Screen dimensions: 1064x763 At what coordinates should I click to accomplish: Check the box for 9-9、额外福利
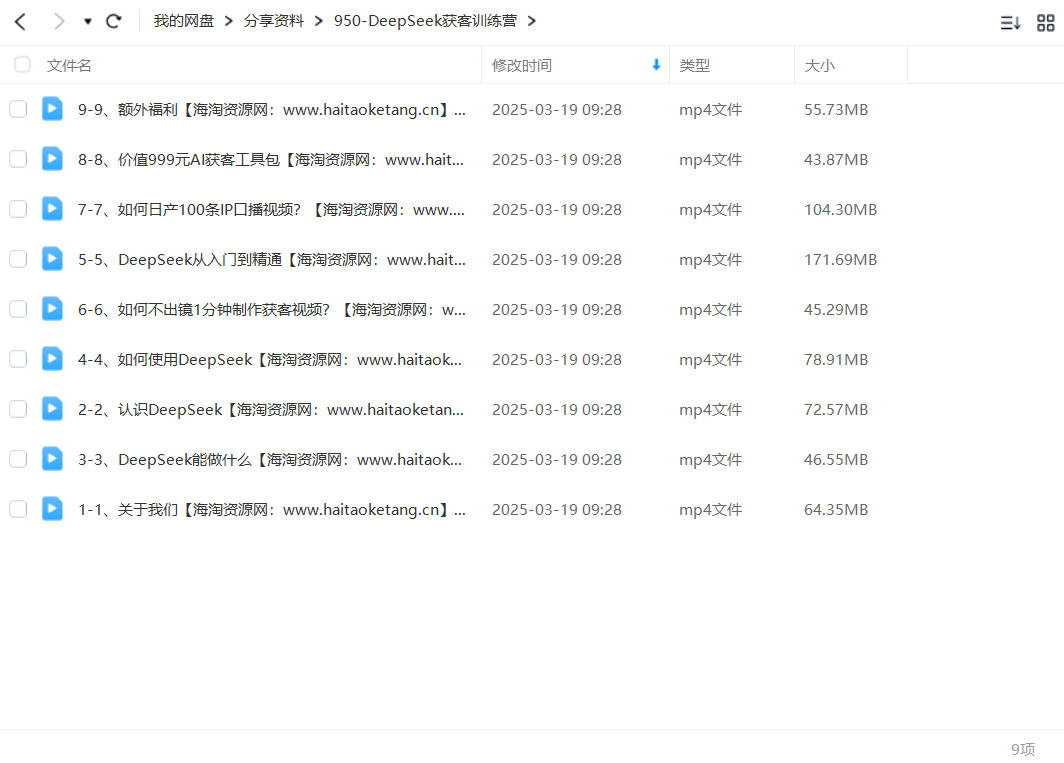pyautogui.click(x=18, y=109)
